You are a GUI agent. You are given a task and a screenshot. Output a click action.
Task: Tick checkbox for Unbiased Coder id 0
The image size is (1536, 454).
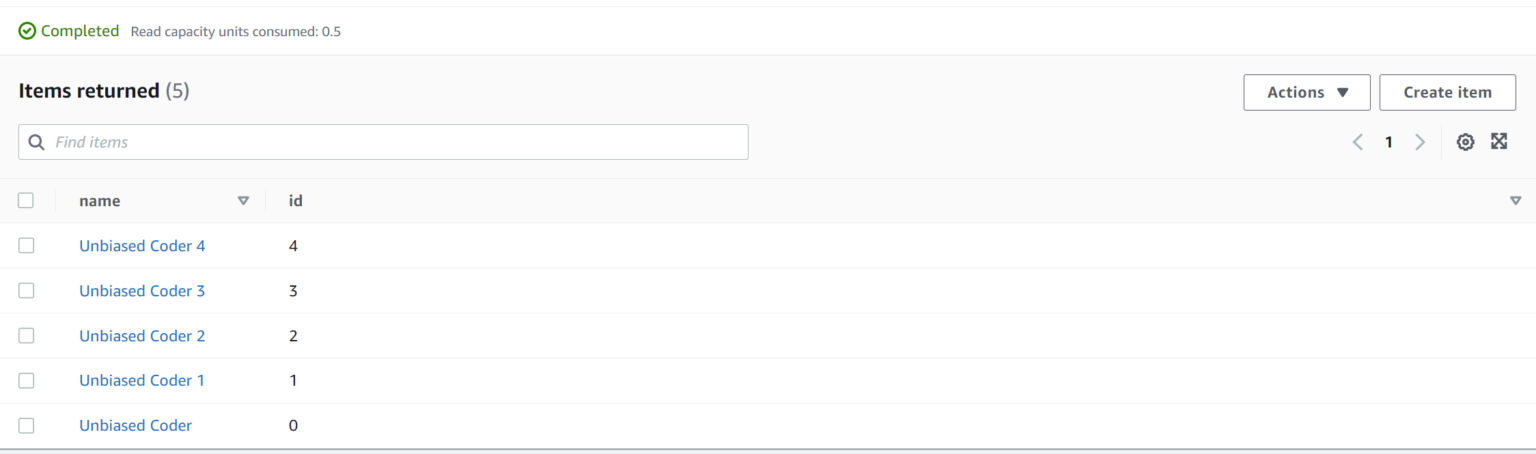26,425
